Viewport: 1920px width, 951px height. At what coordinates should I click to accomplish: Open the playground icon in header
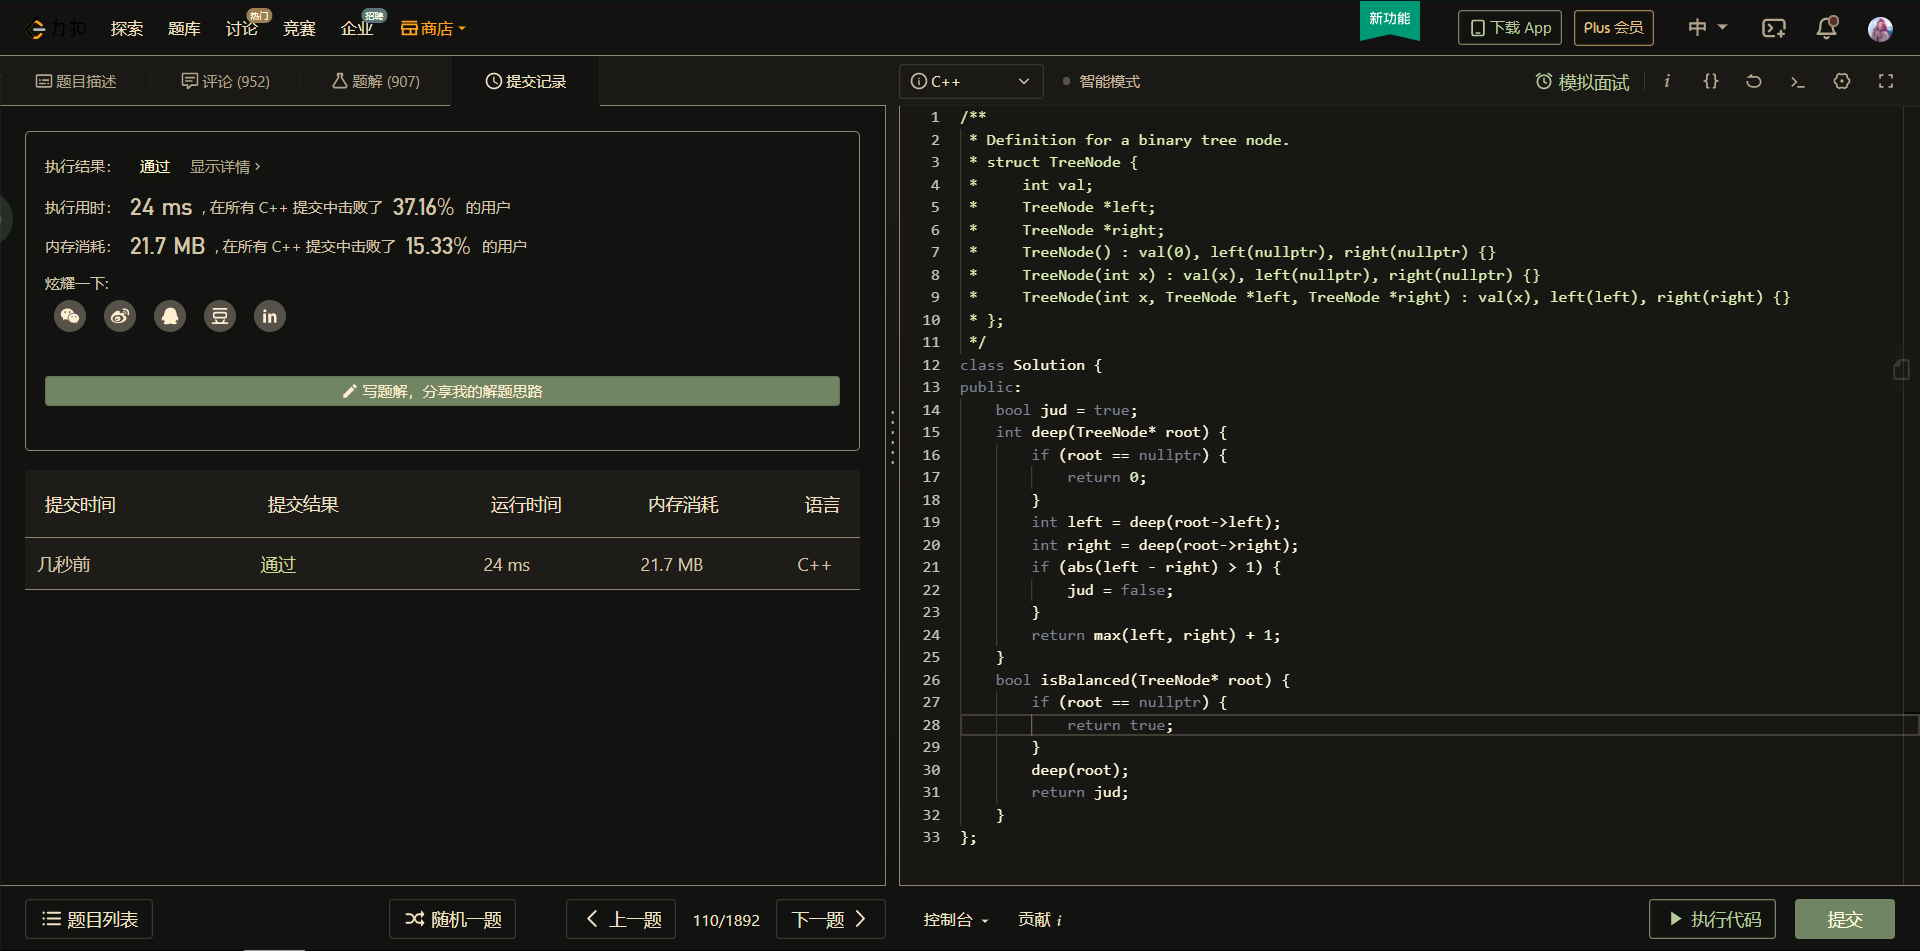[1774, 28]
